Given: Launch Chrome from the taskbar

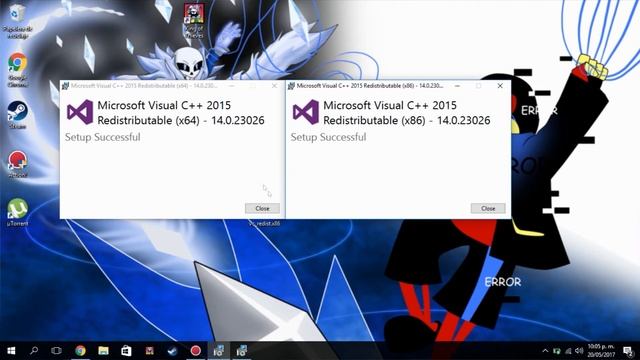Looking at the screenshot, I should pos(80,351).
